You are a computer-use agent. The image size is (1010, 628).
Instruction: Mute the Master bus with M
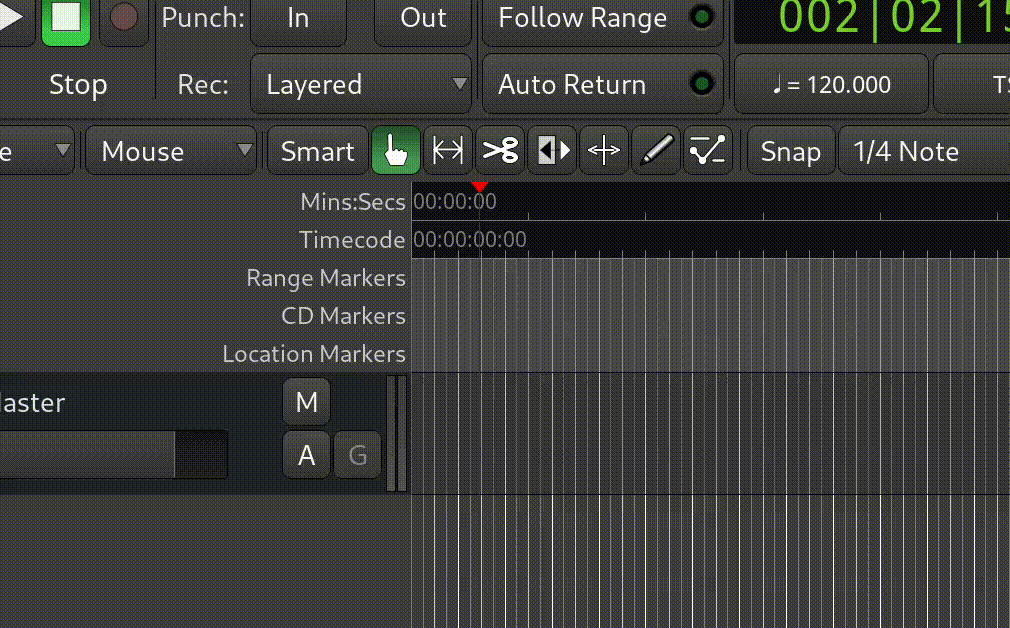coord(307,403)
